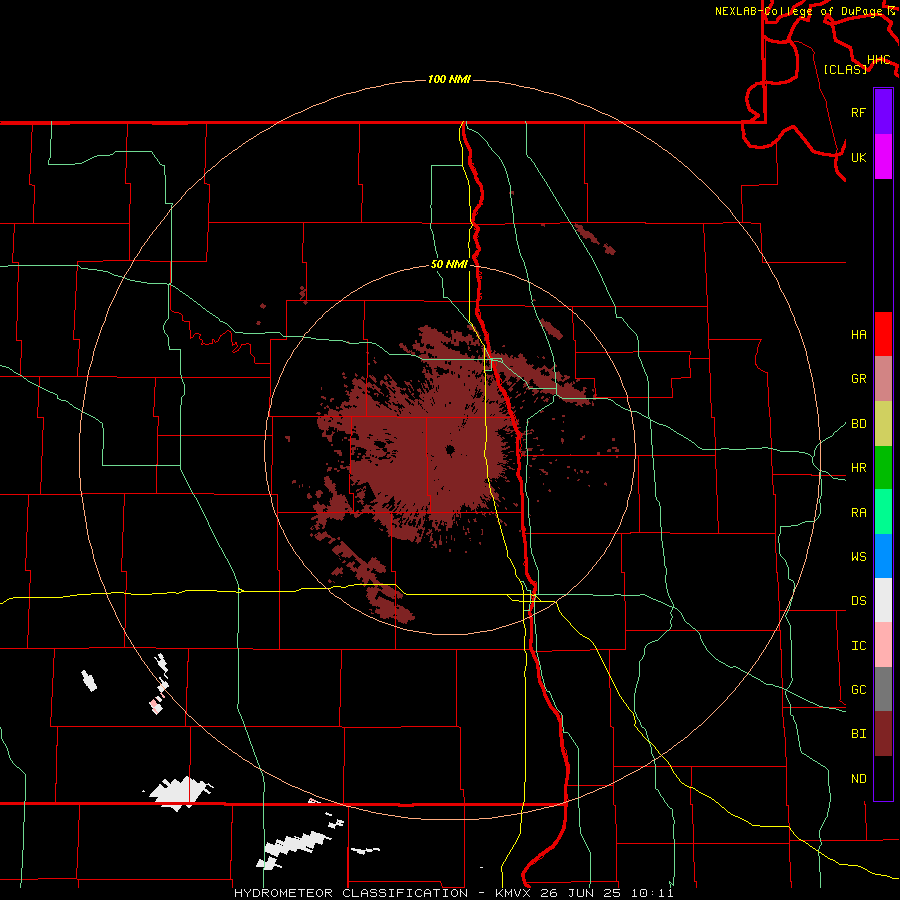900x900 pixels.
Task: Click the HA red legend swatch
Action: click(x=883, y=334)
